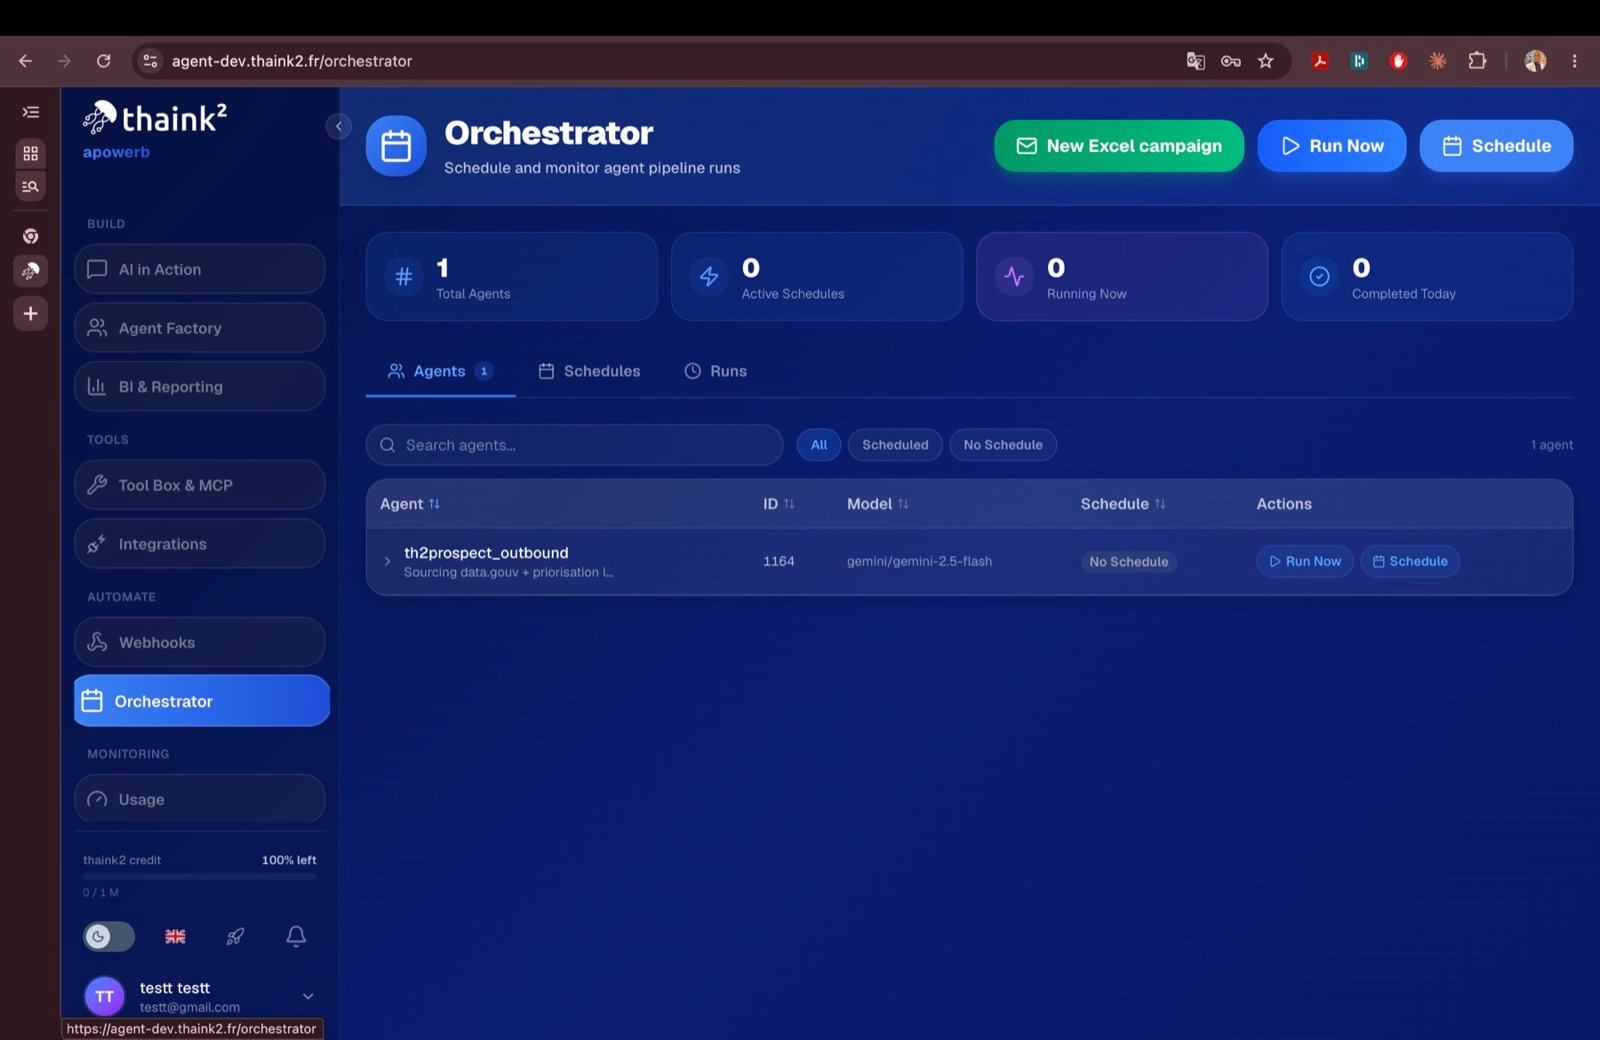1600x1040 pixels.
Task: Click the Orchestrator calendar icon in the header
Action: [x=396, y=146]
